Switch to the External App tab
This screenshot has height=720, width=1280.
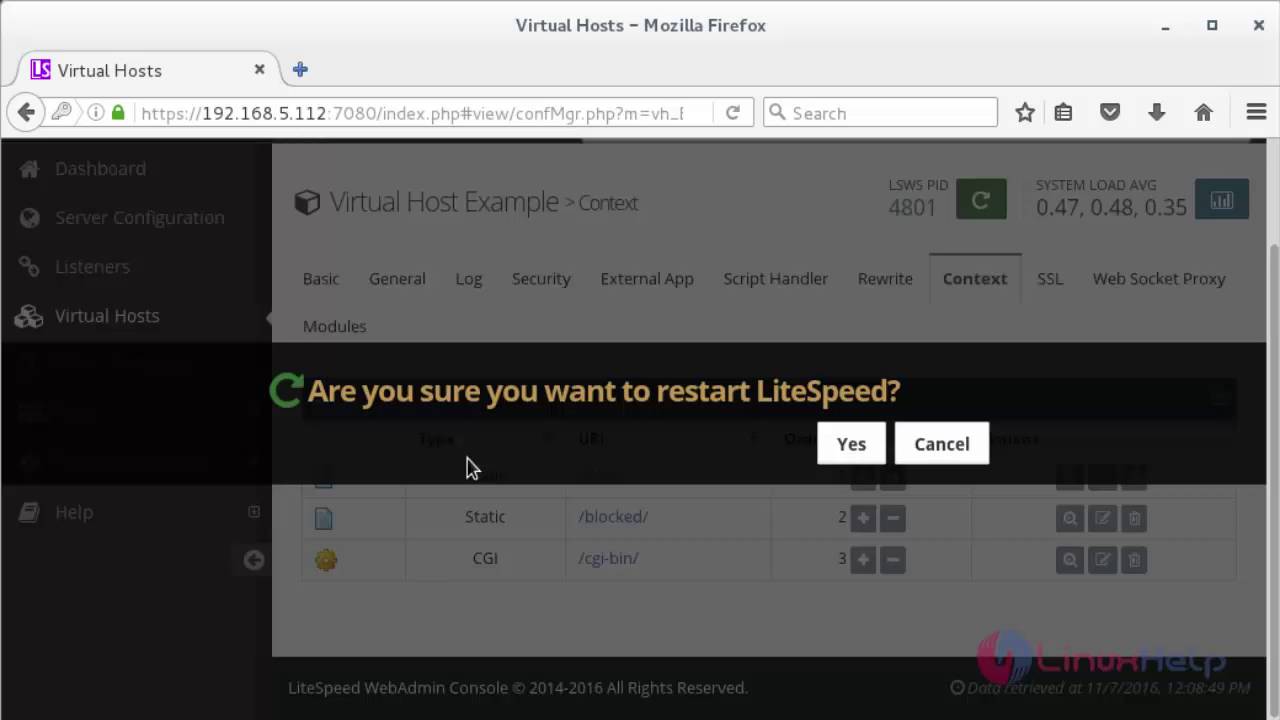click(x=647, y=279)
